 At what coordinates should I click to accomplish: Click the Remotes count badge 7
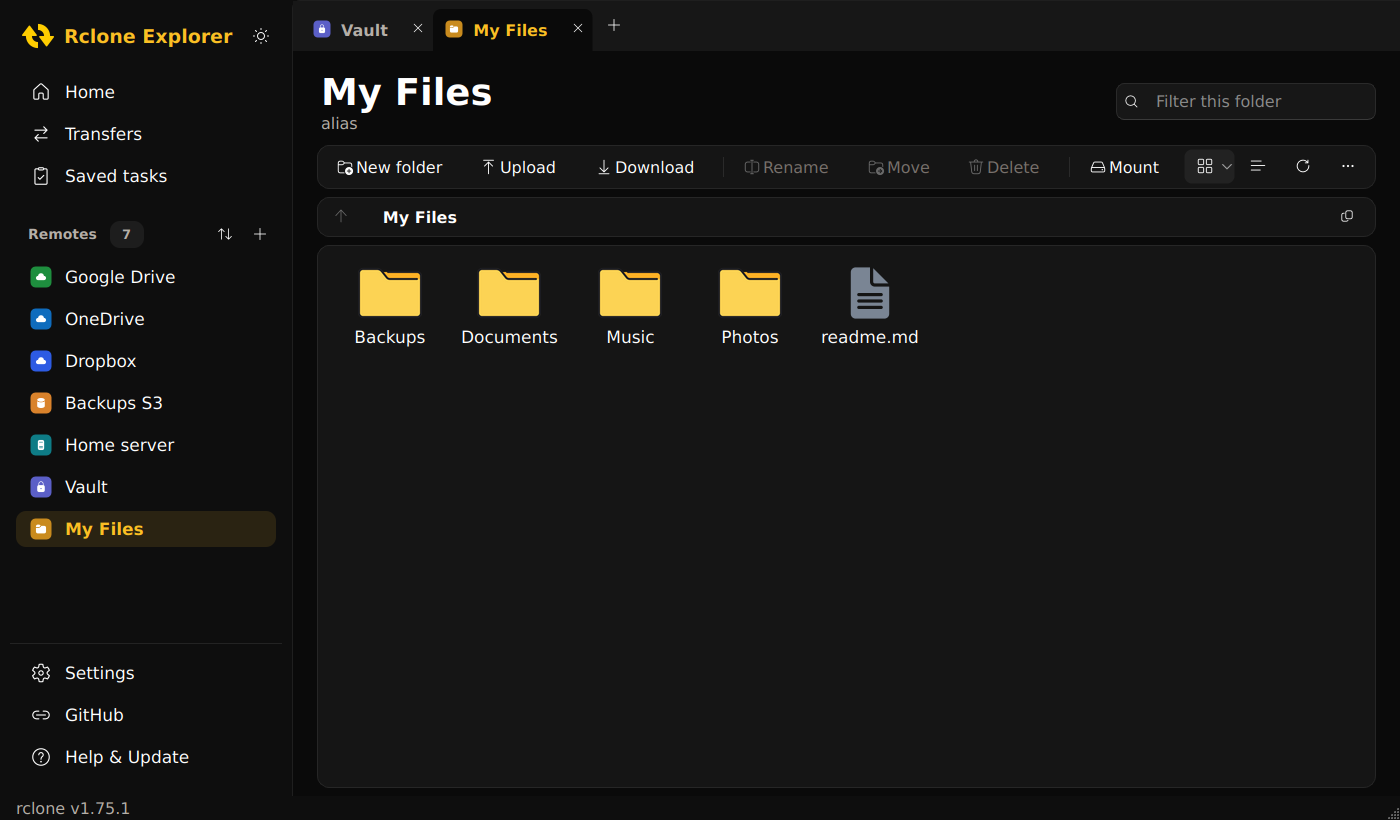[x=126, y=234]
